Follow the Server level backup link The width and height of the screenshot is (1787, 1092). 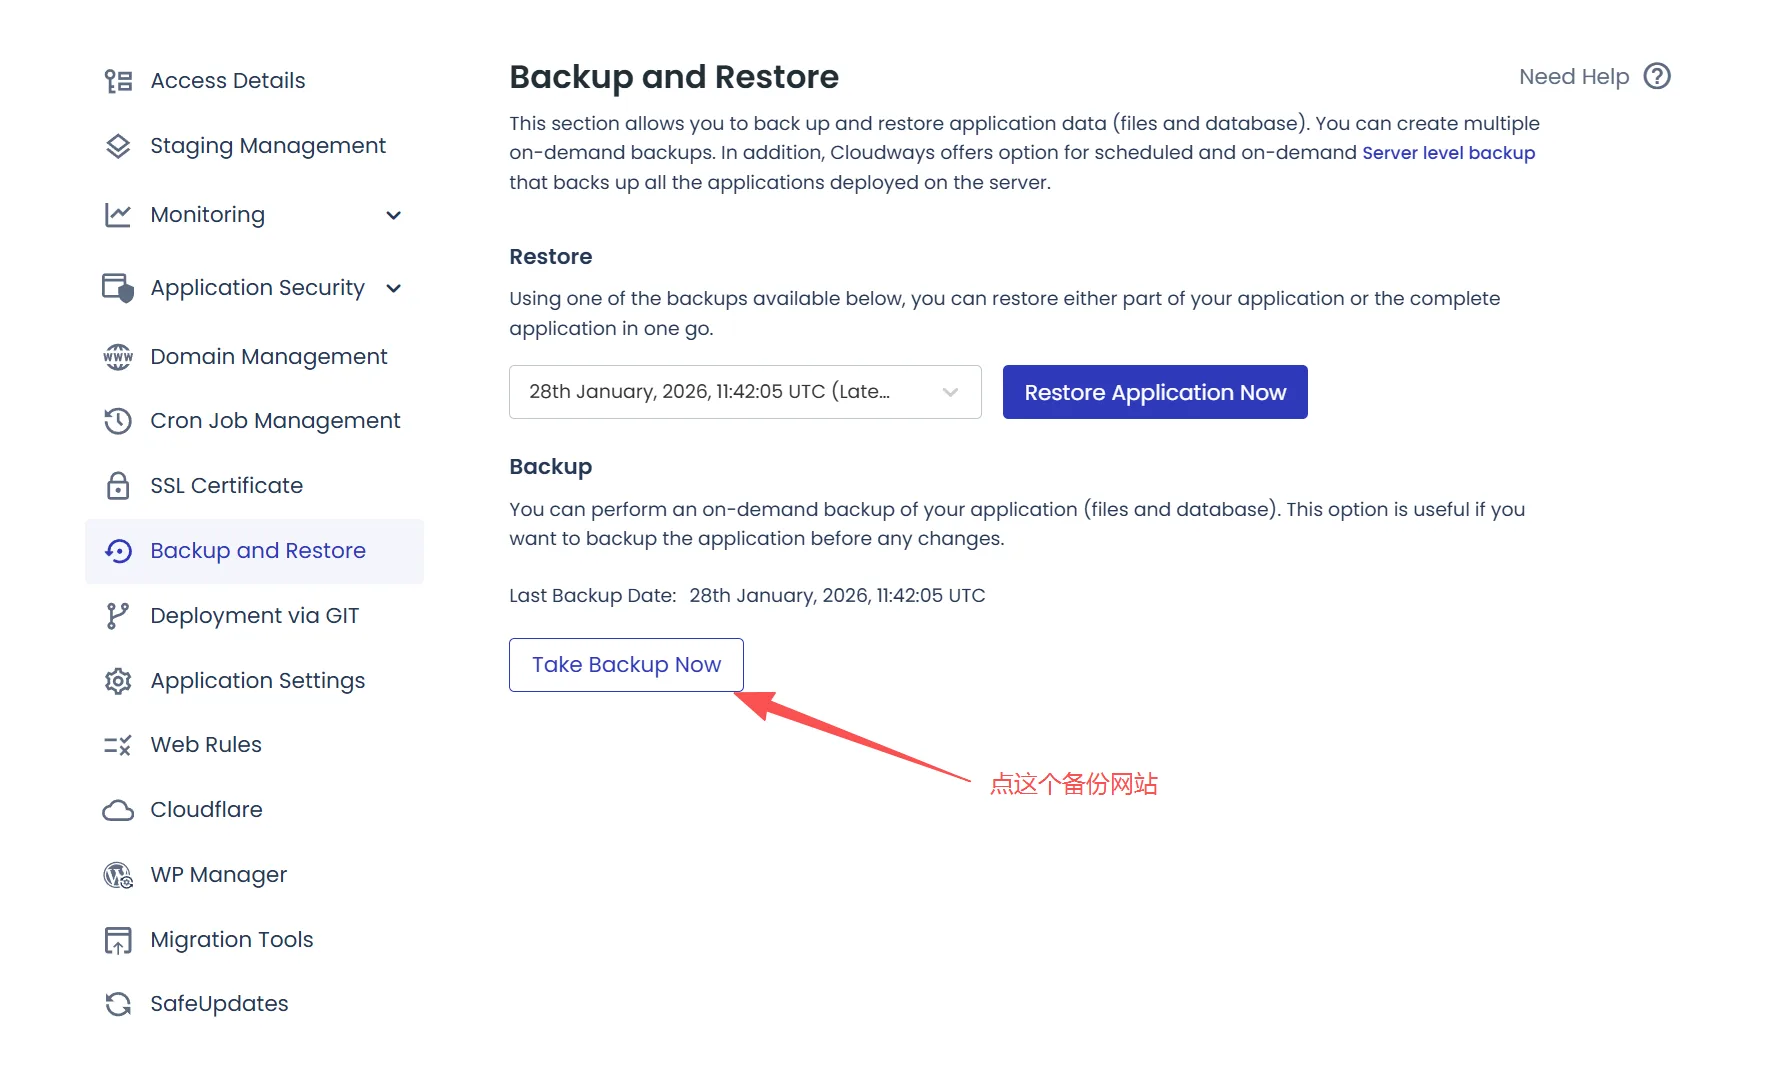[x=1448, y=153]
